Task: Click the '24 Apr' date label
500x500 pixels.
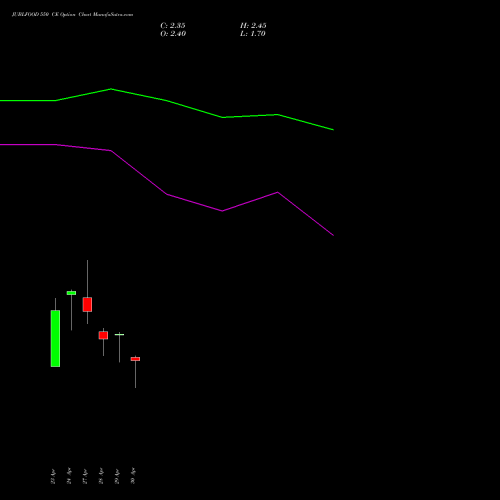Action: click(x=69, y=476)
